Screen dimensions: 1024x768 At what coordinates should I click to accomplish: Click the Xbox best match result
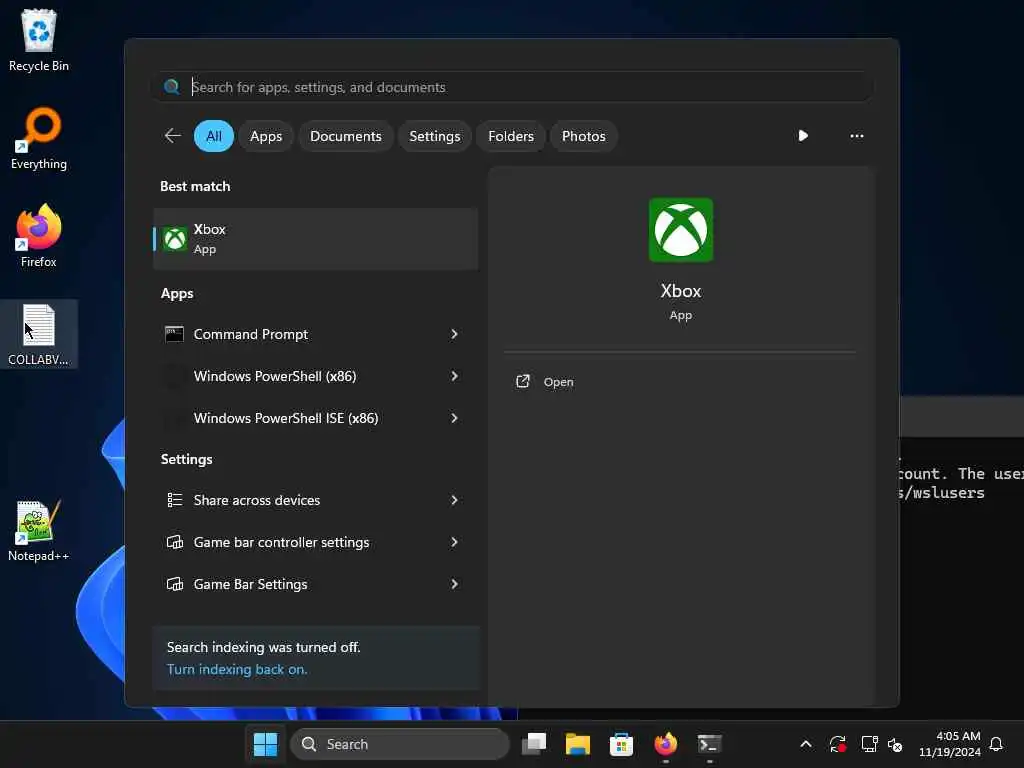point(315,239)
